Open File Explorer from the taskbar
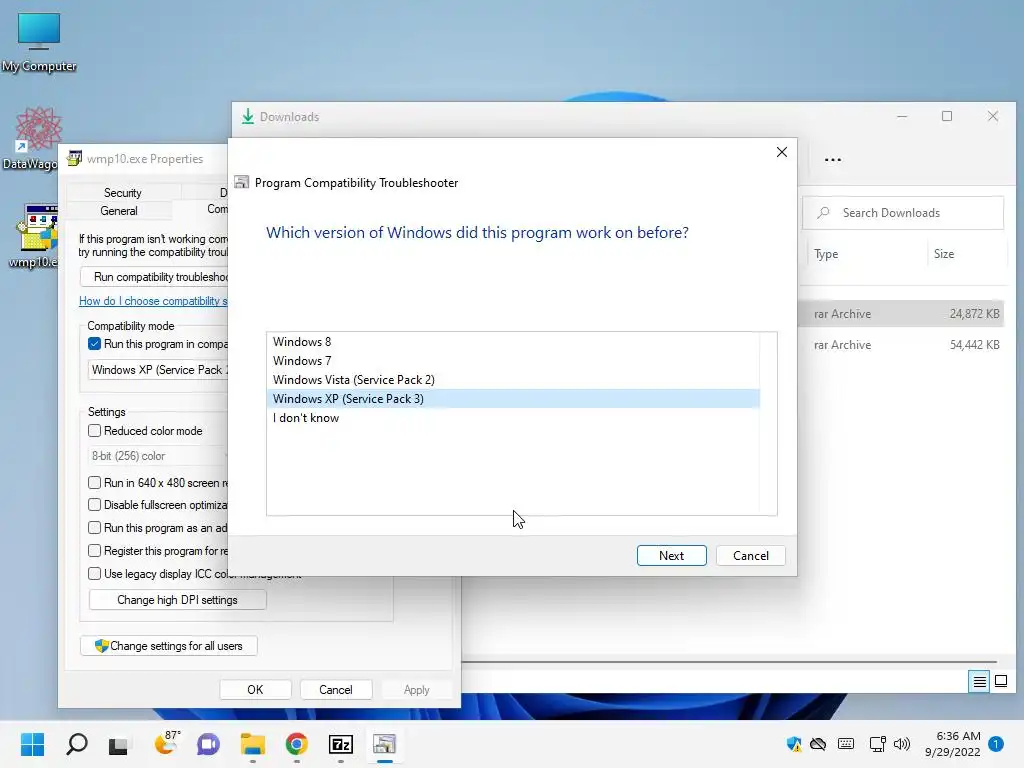 pos(252,744)
